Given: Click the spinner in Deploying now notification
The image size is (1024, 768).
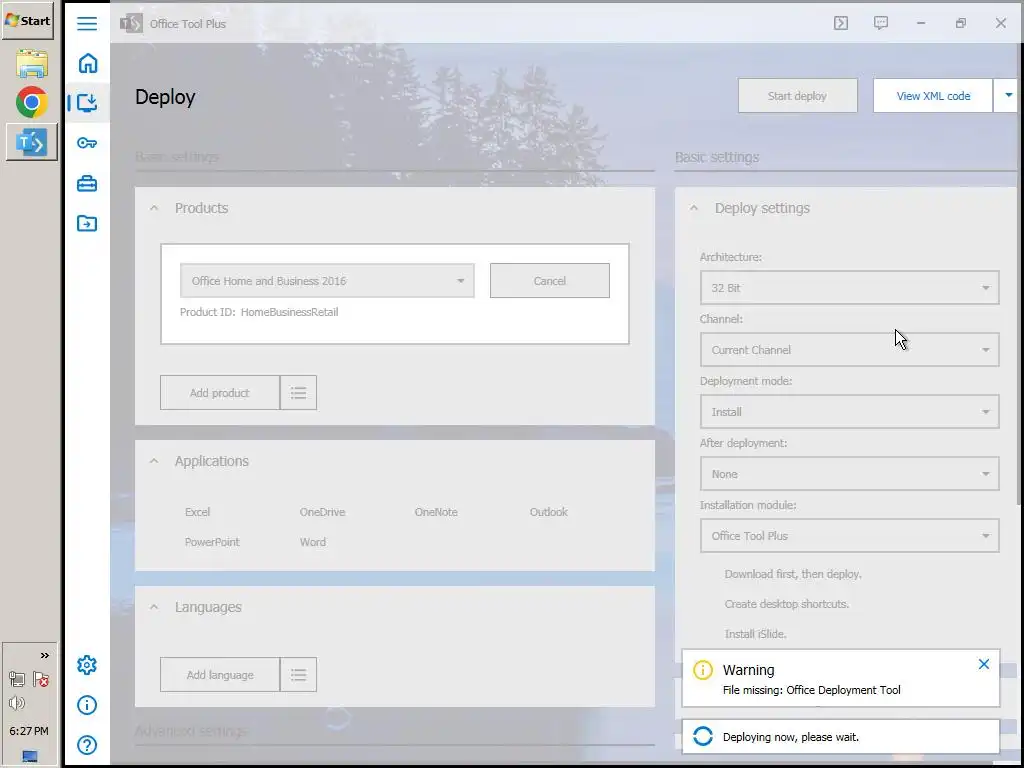Looking at the screenshot, I should (x=703, y=737).
